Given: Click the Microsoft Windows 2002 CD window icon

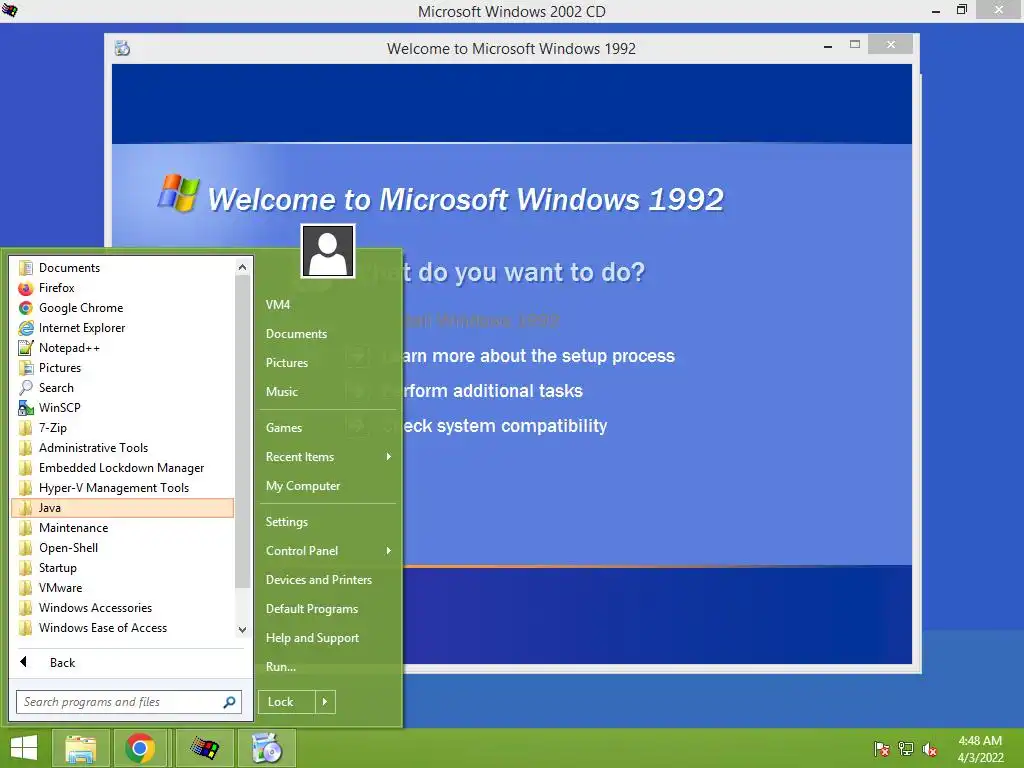Looking at the screenshot, I should [x=10, y=10].
